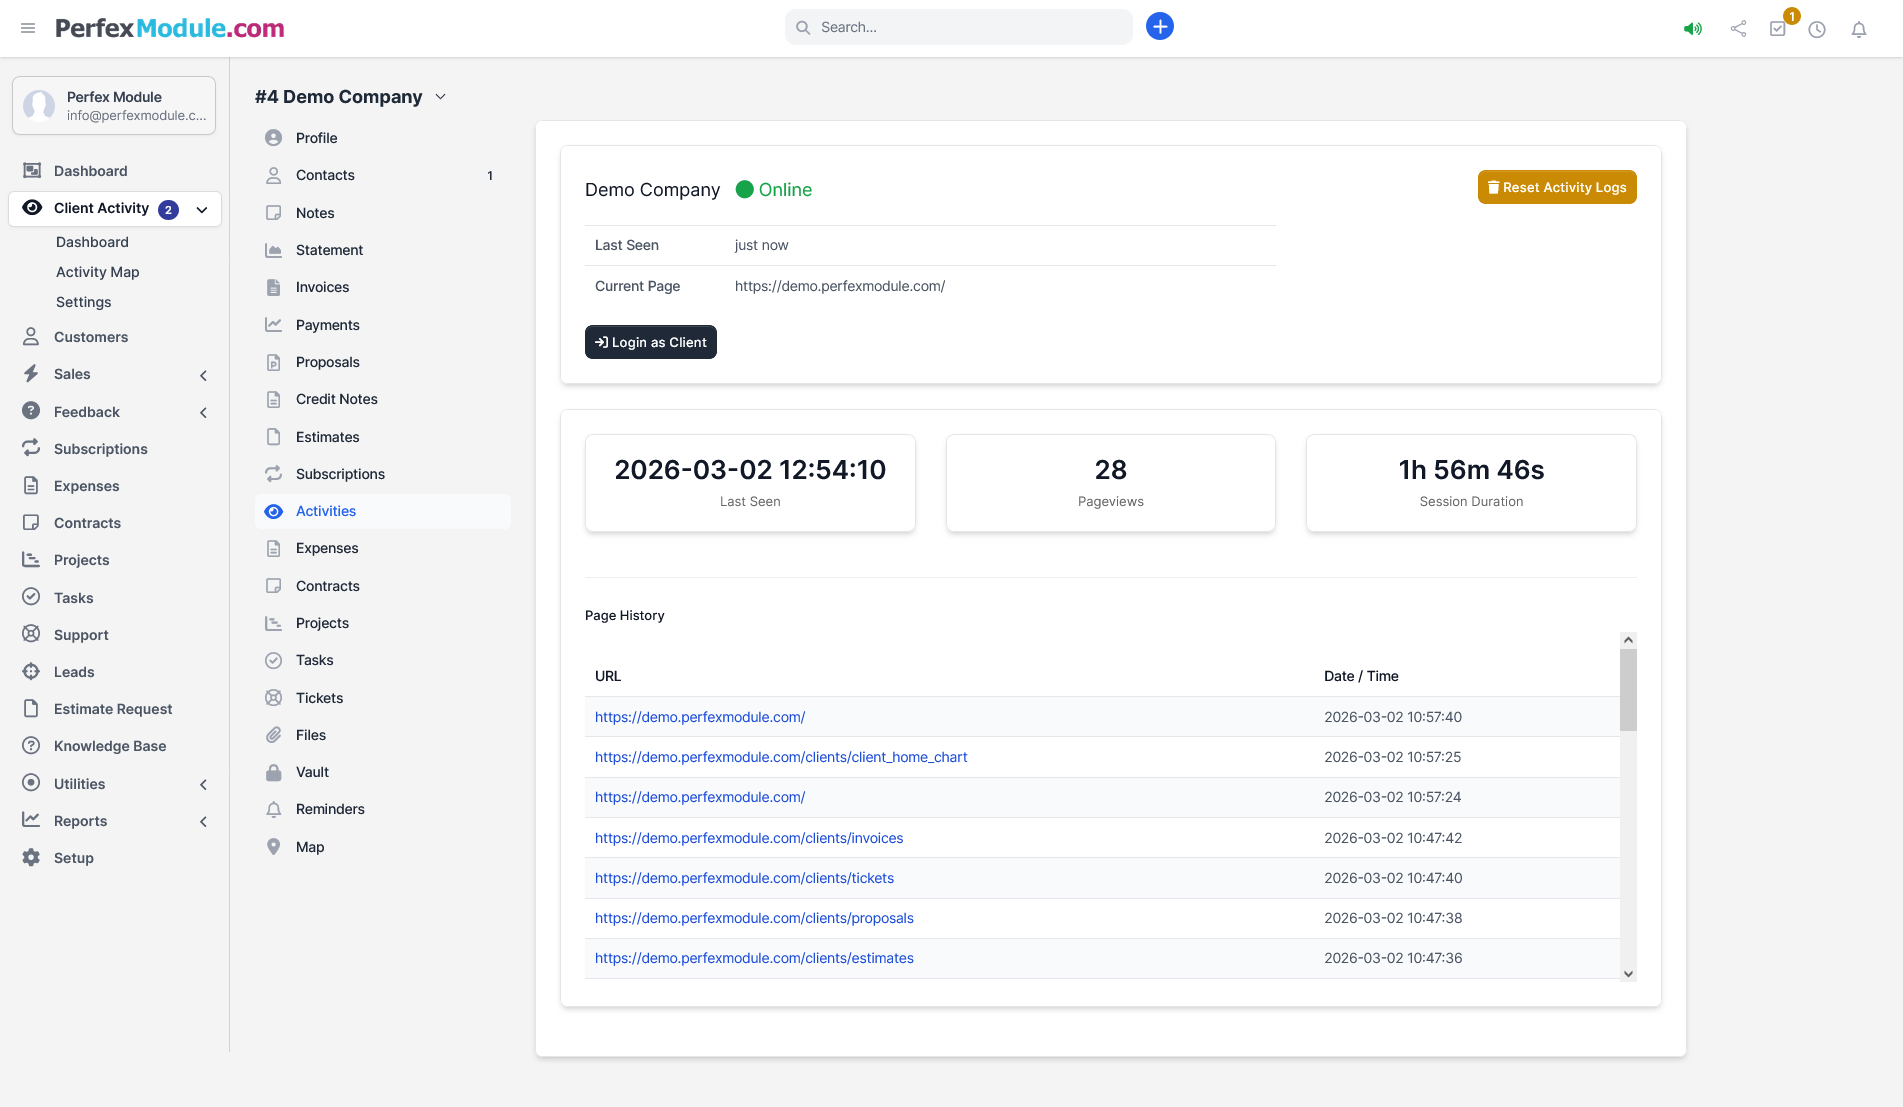Click the blue plus quick-create icon
This screenshot has width=1903, height=1107.
tap(1159, 27)
